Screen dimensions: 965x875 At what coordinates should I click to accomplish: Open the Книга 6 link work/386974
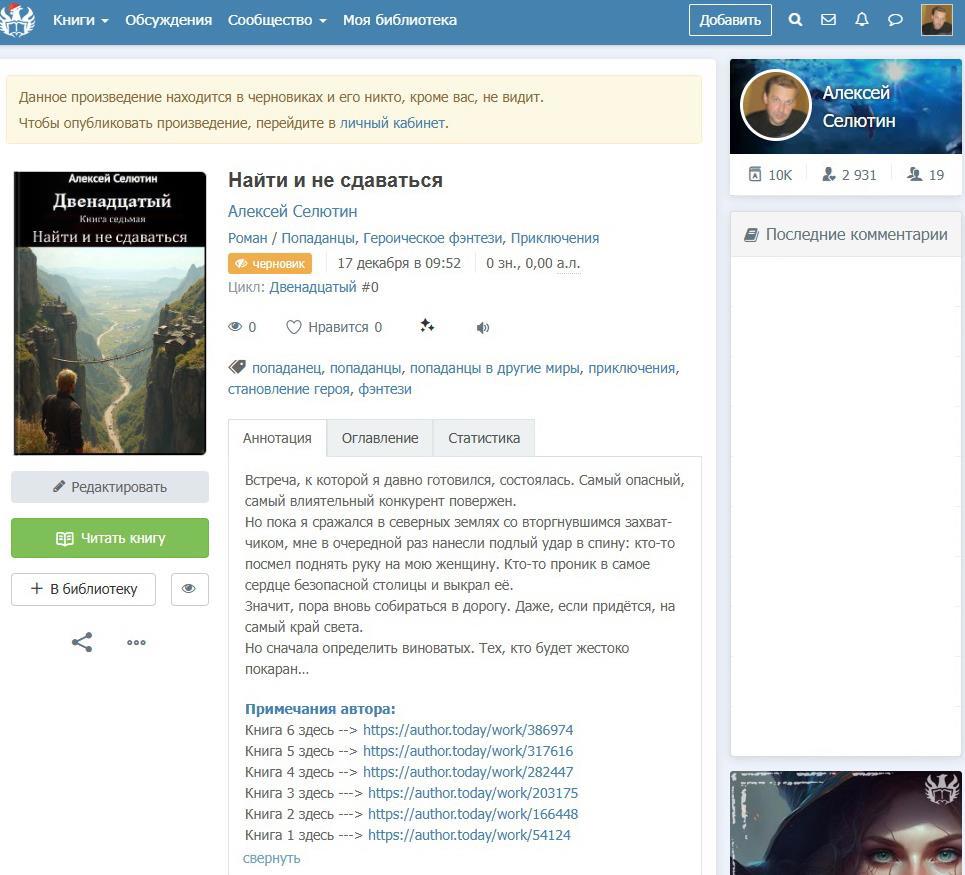tap(468, 730)
